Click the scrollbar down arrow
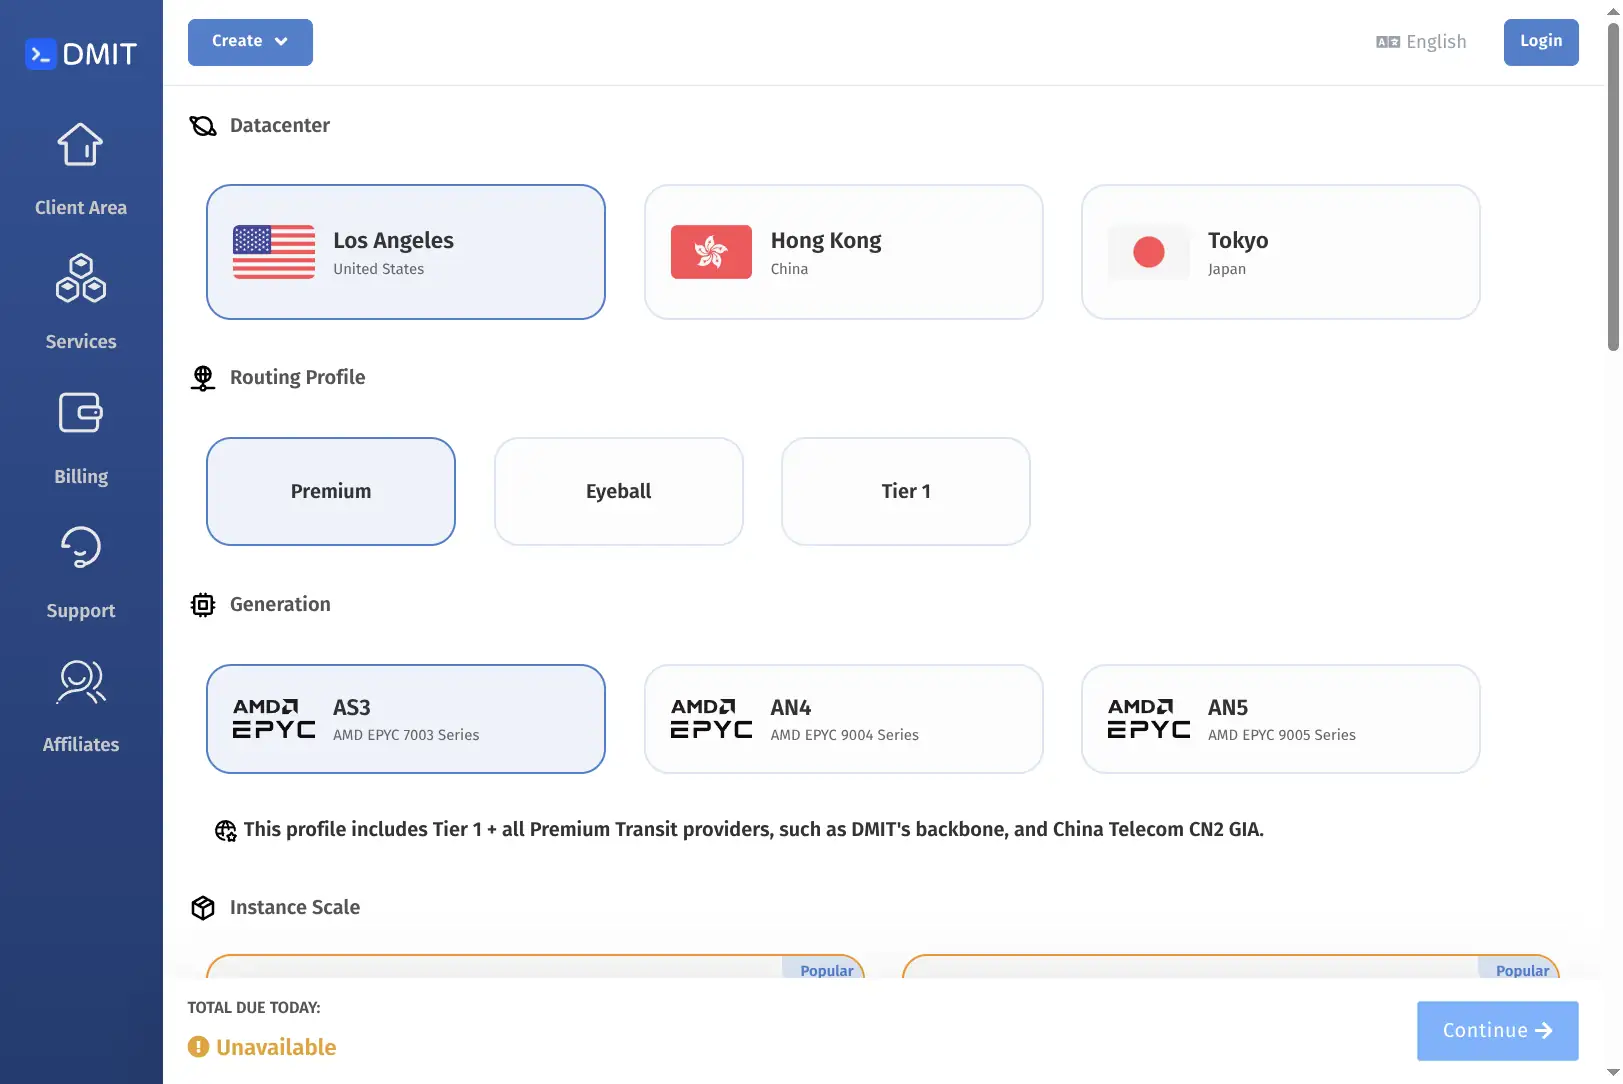The height and width of the screenshot is (1084, 1623). [1613, 1074]
